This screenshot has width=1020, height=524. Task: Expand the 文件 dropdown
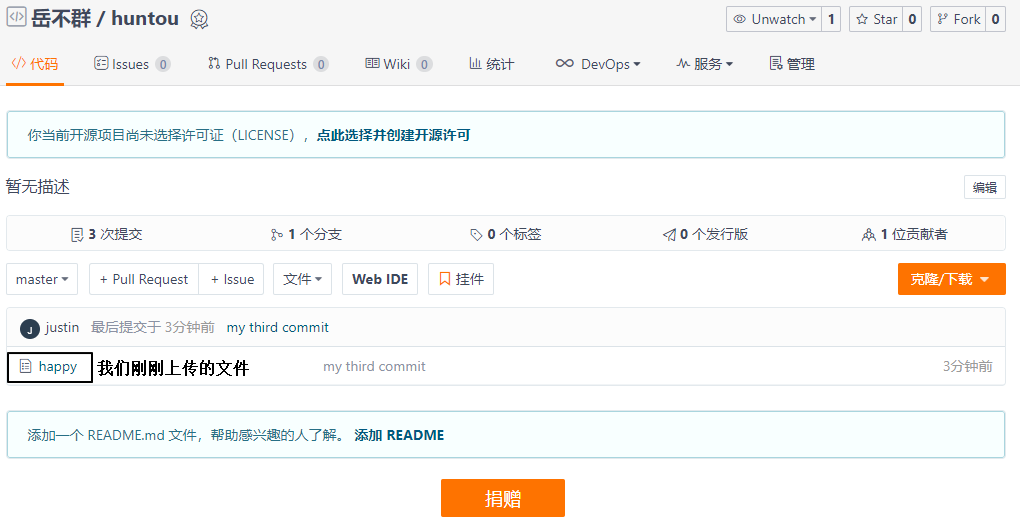(x=302, y=280)
